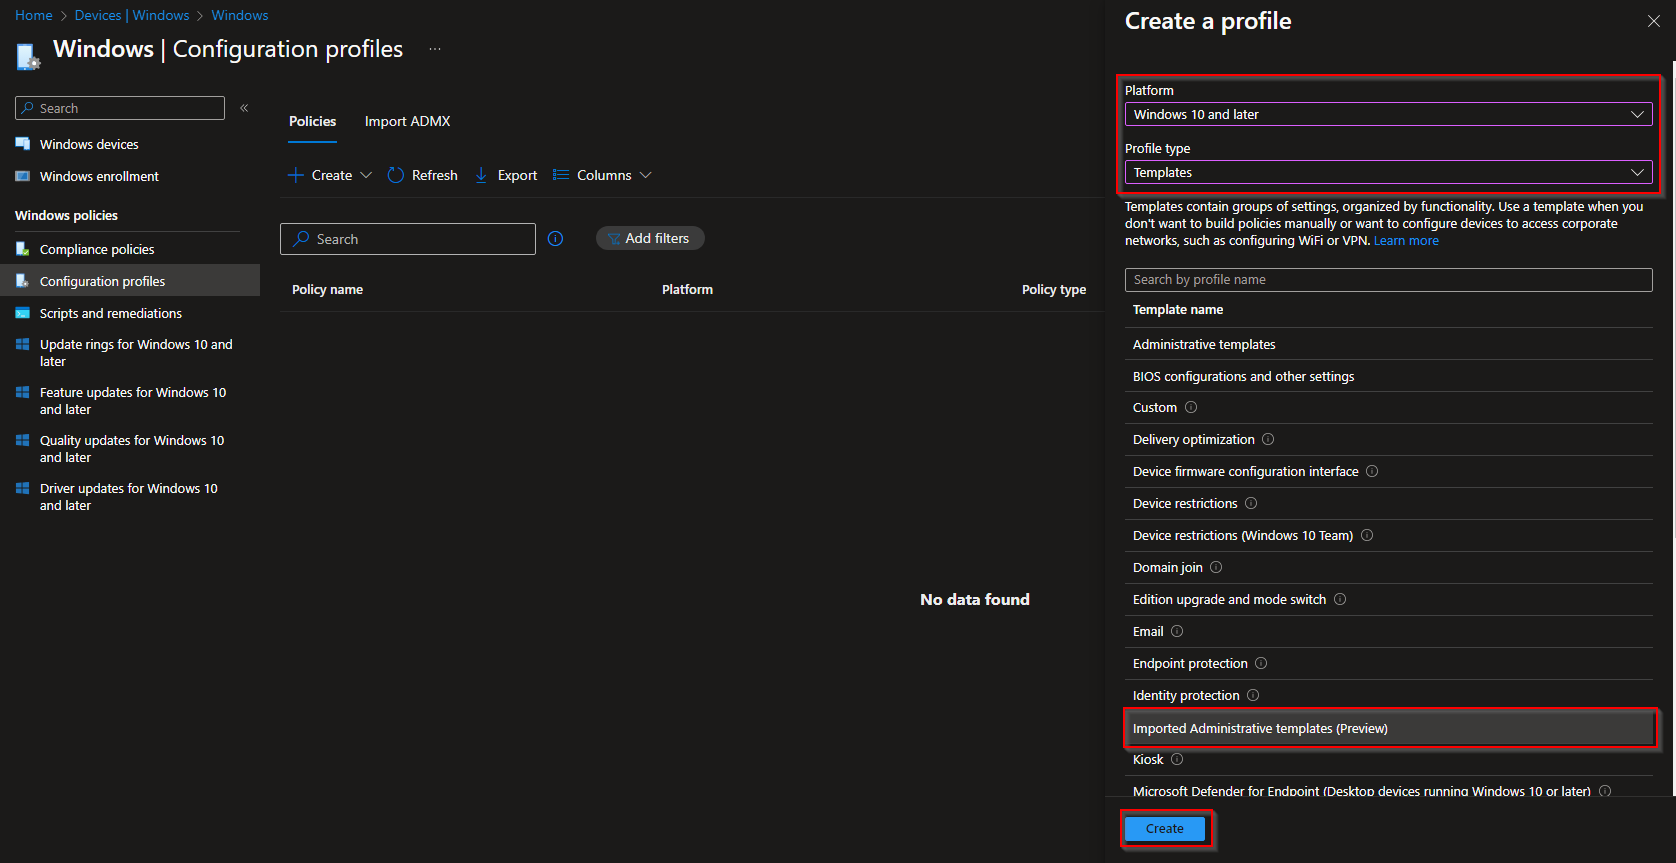Image resolution: width=1676 pixels, height=863 pixels.
Task: Click the info icon beside Email template
Action: pos(1177,631)
